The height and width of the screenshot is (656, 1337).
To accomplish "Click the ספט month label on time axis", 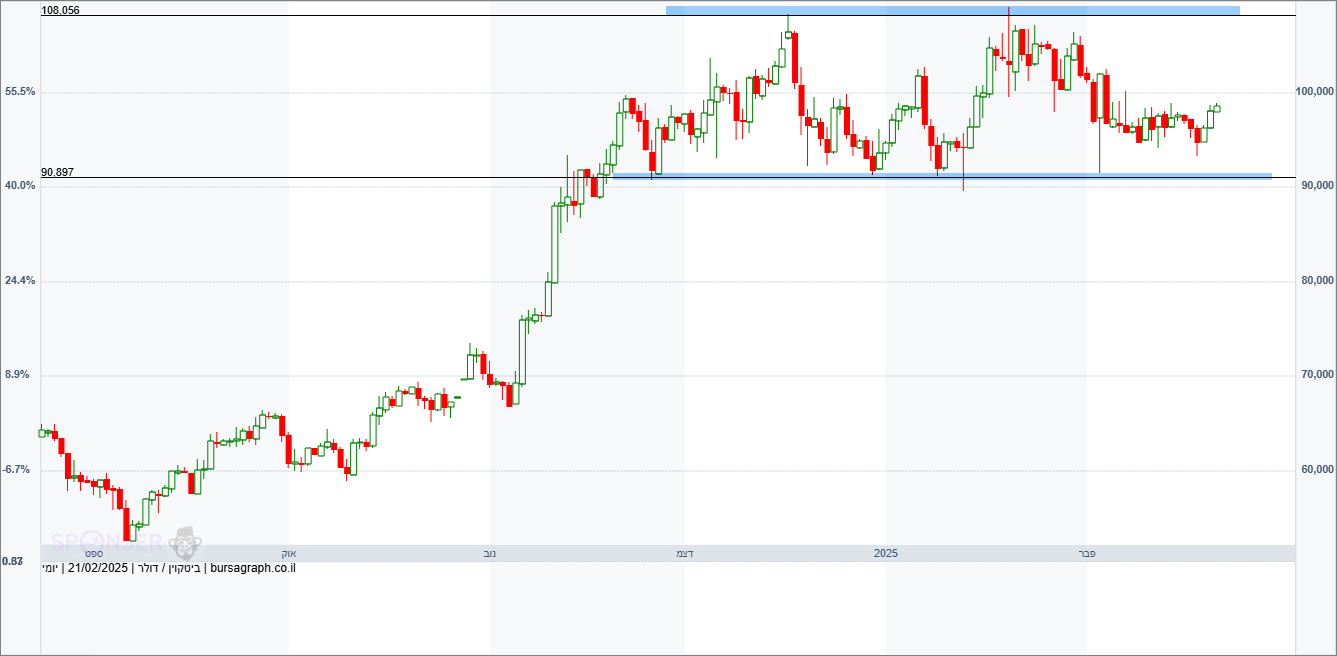I will tap(94, 553).
